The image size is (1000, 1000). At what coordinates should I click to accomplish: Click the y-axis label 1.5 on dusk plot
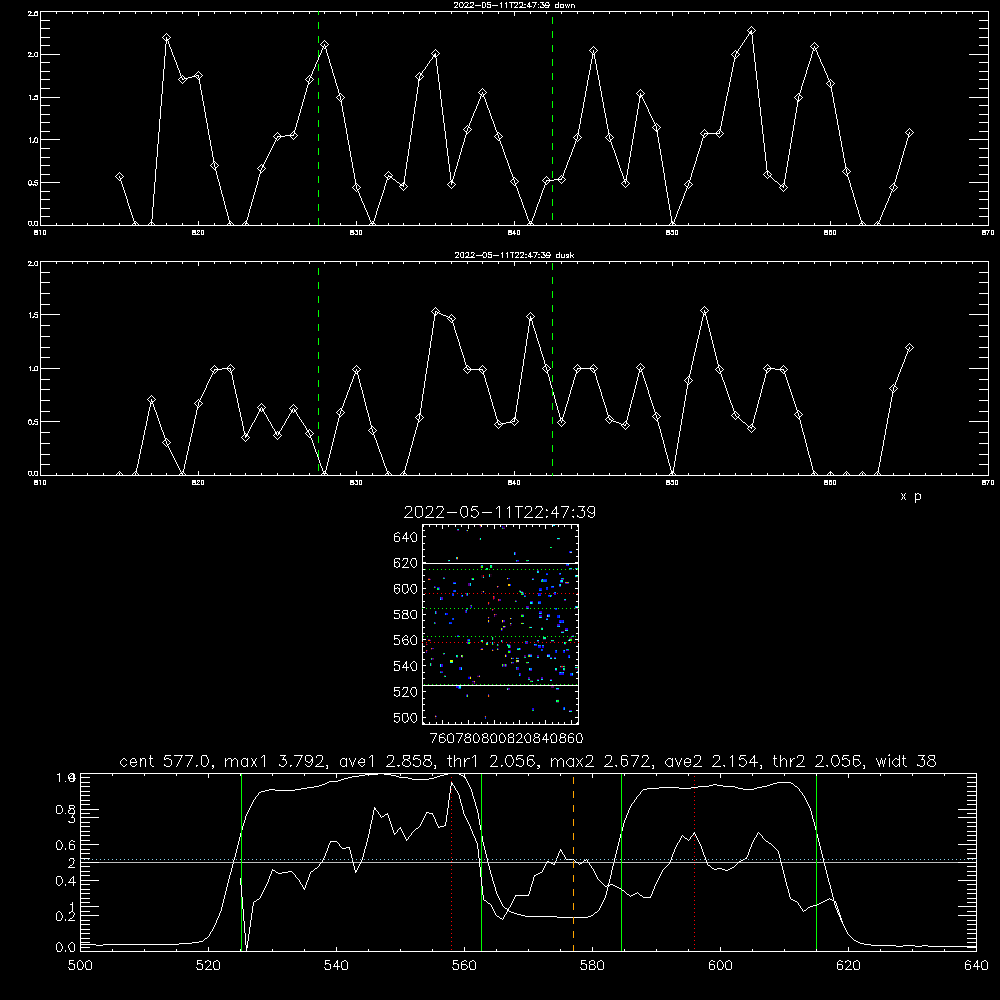click(34, 315)
